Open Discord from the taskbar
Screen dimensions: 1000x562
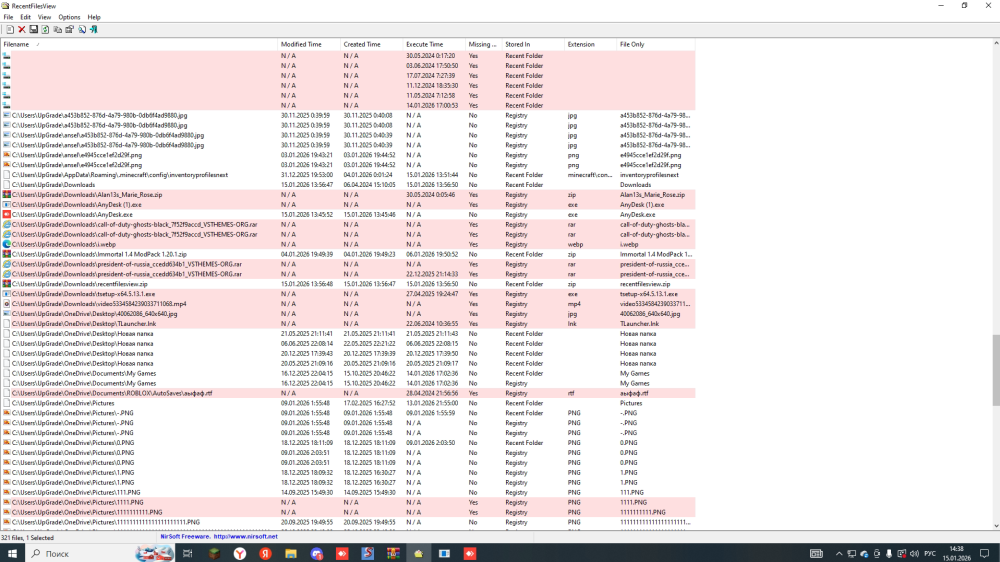[x=317, y=553]
